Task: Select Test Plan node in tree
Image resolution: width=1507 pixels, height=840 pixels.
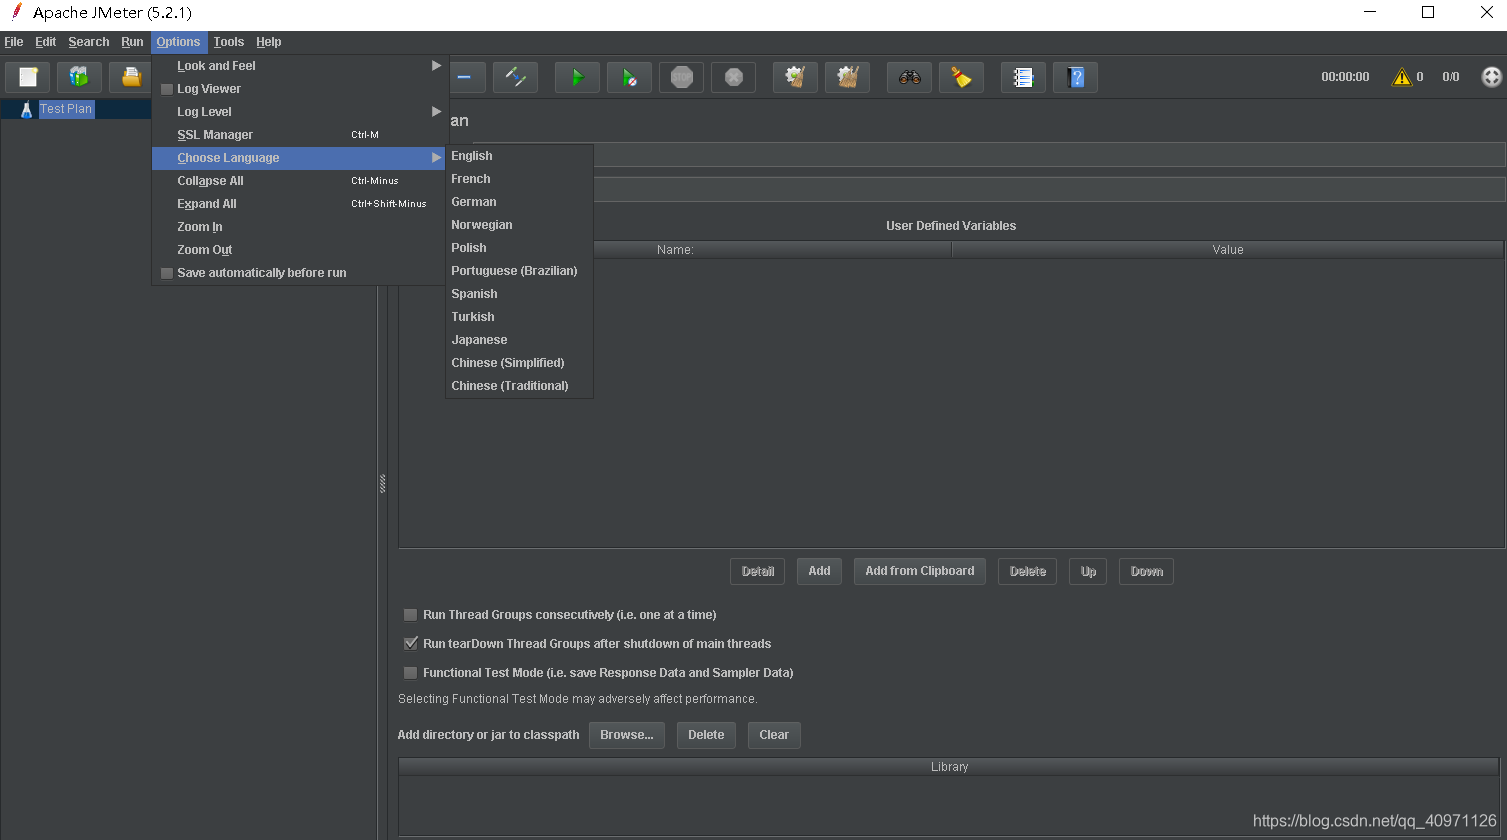Action: pos(66,109)
